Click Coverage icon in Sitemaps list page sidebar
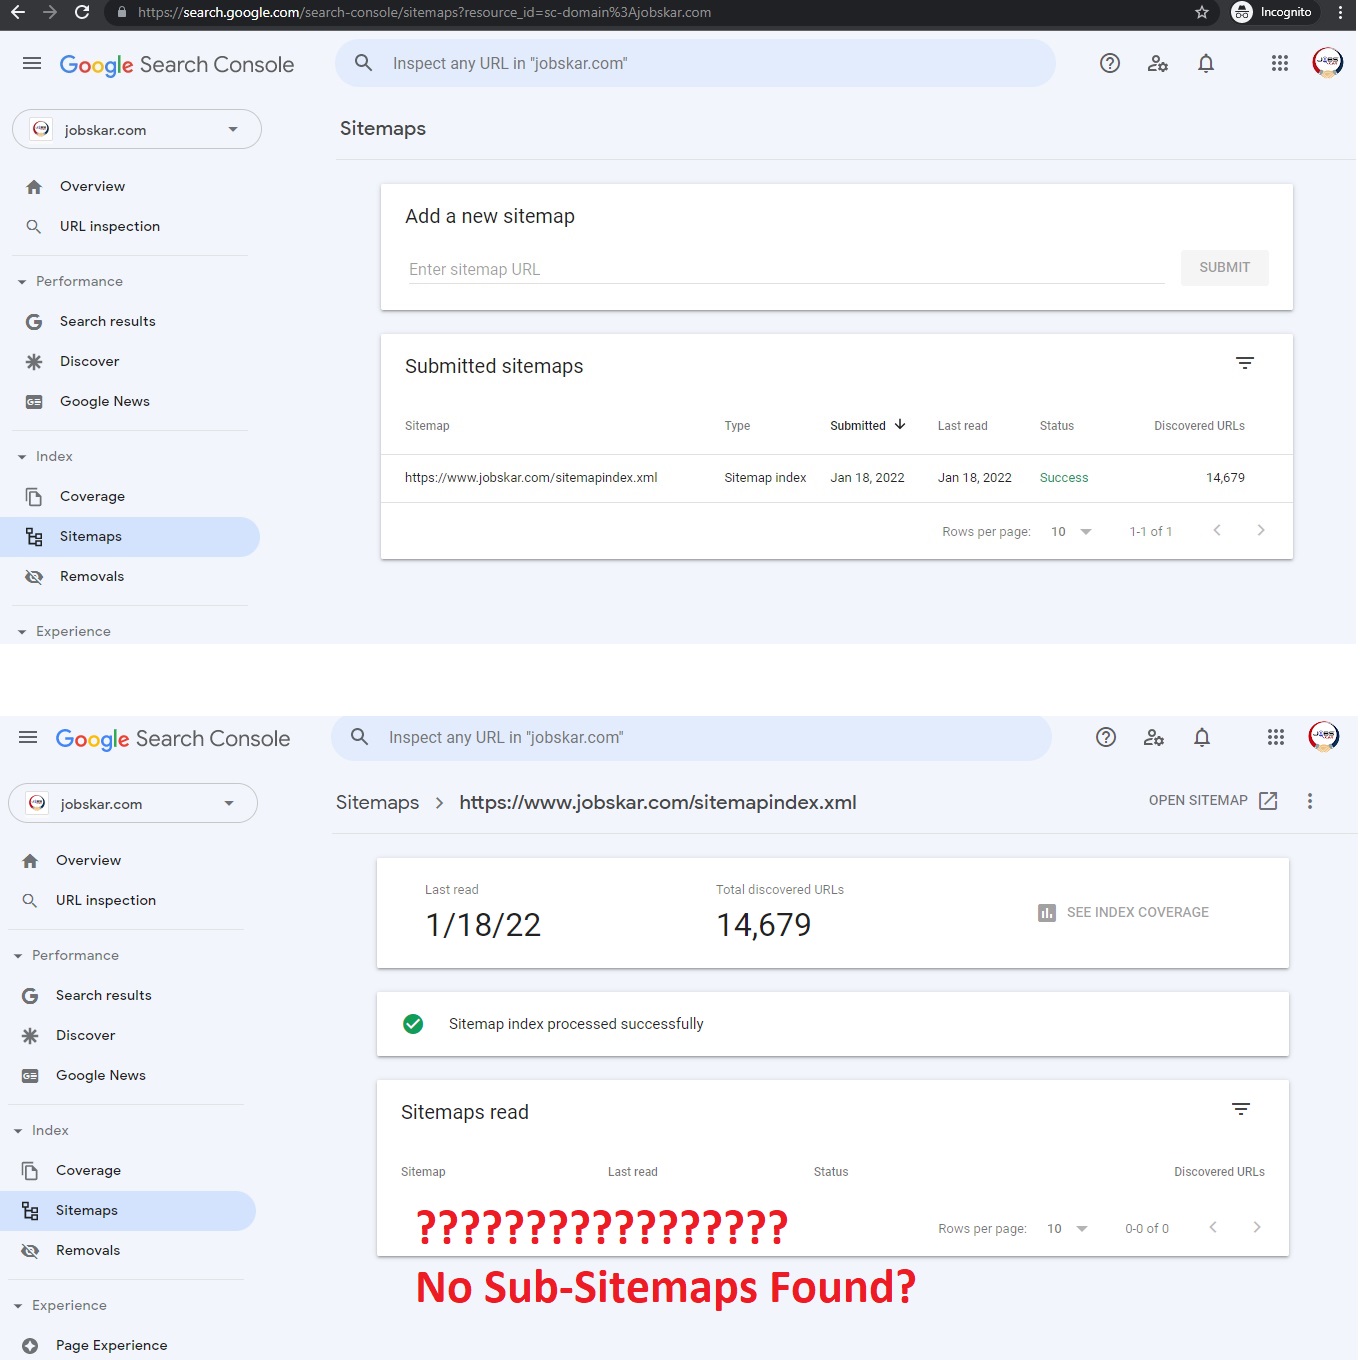Screen dimensions: 1364x1360 pos(34,497)
